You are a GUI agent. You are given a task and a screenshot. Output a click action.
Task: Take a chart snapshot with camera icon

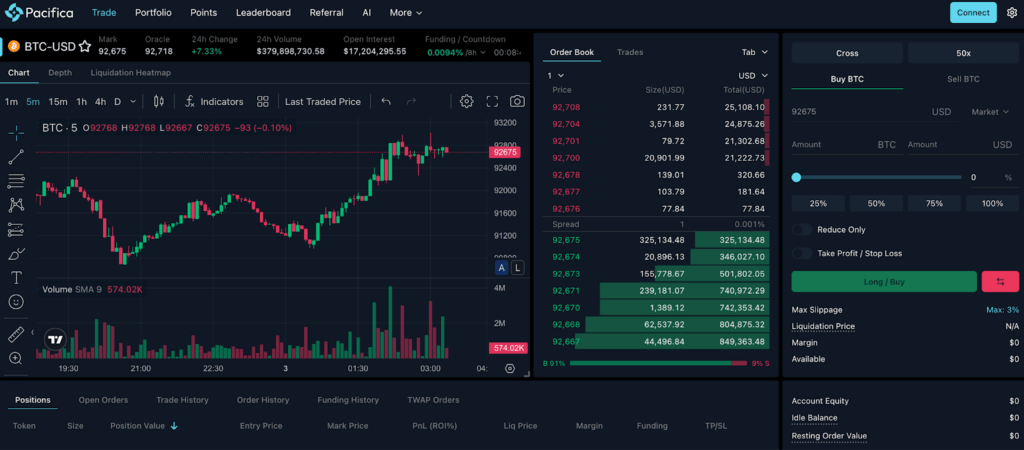point(517,101)
